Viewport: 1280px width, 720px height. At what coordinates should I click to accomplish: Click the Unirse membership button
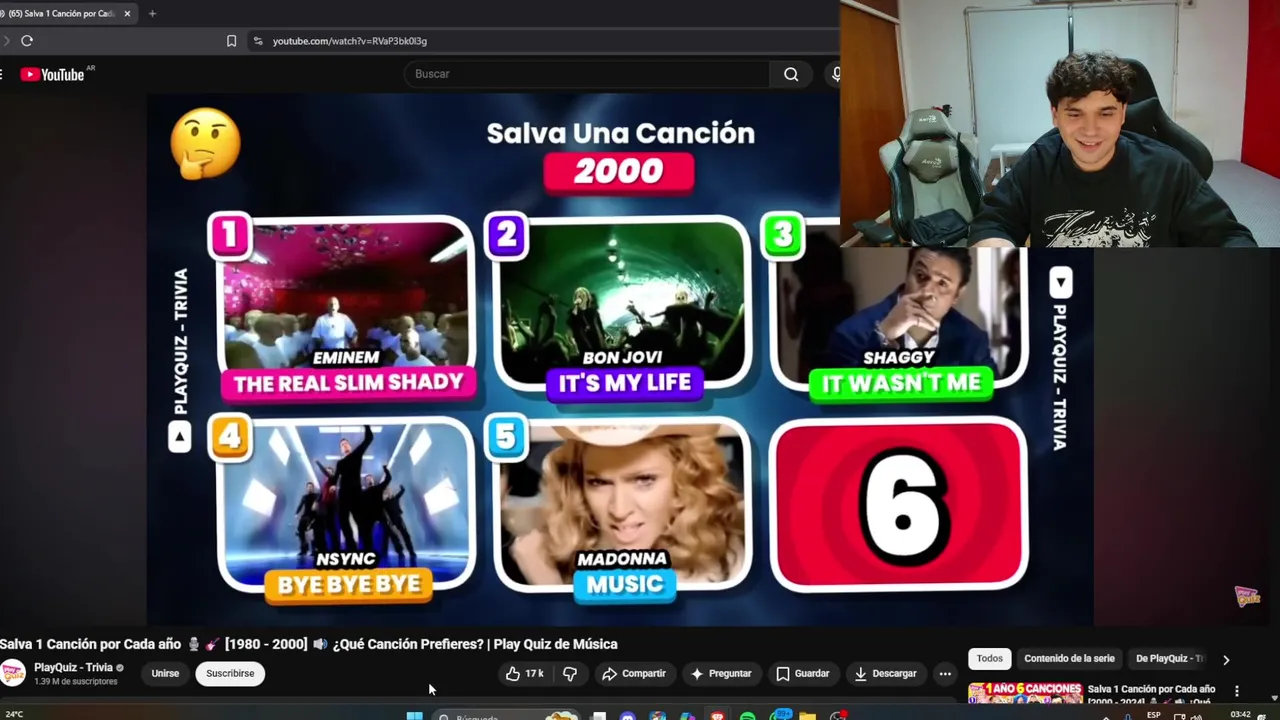165,674
